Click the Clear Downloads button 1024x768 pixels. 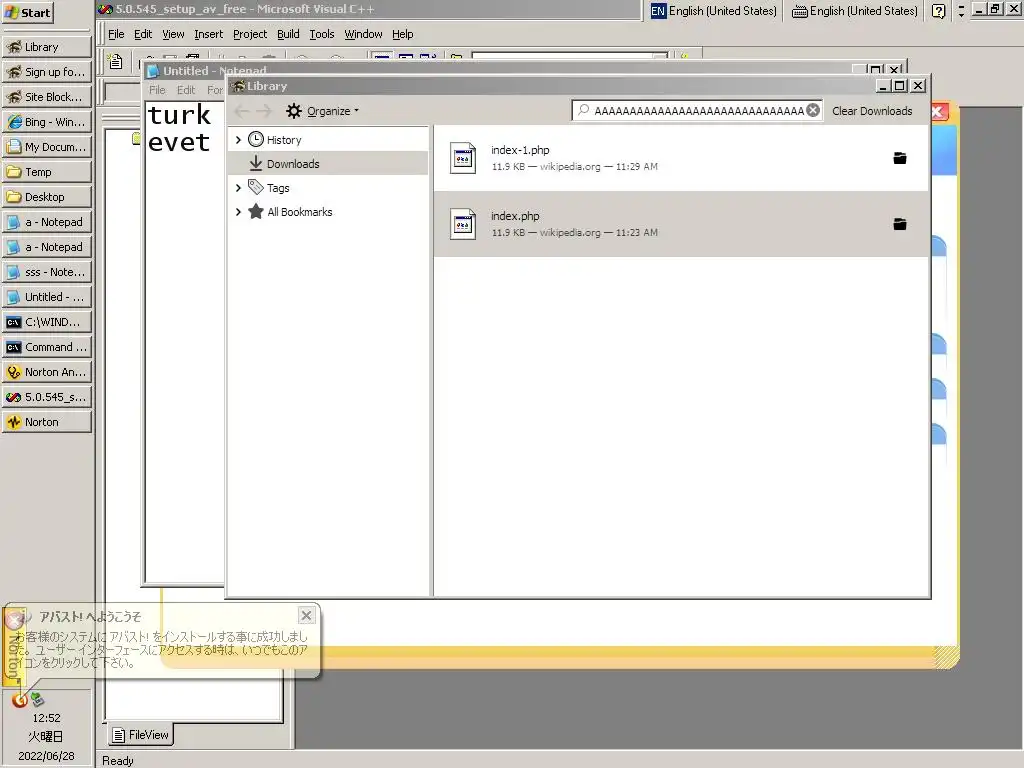(x=872, y=111)
